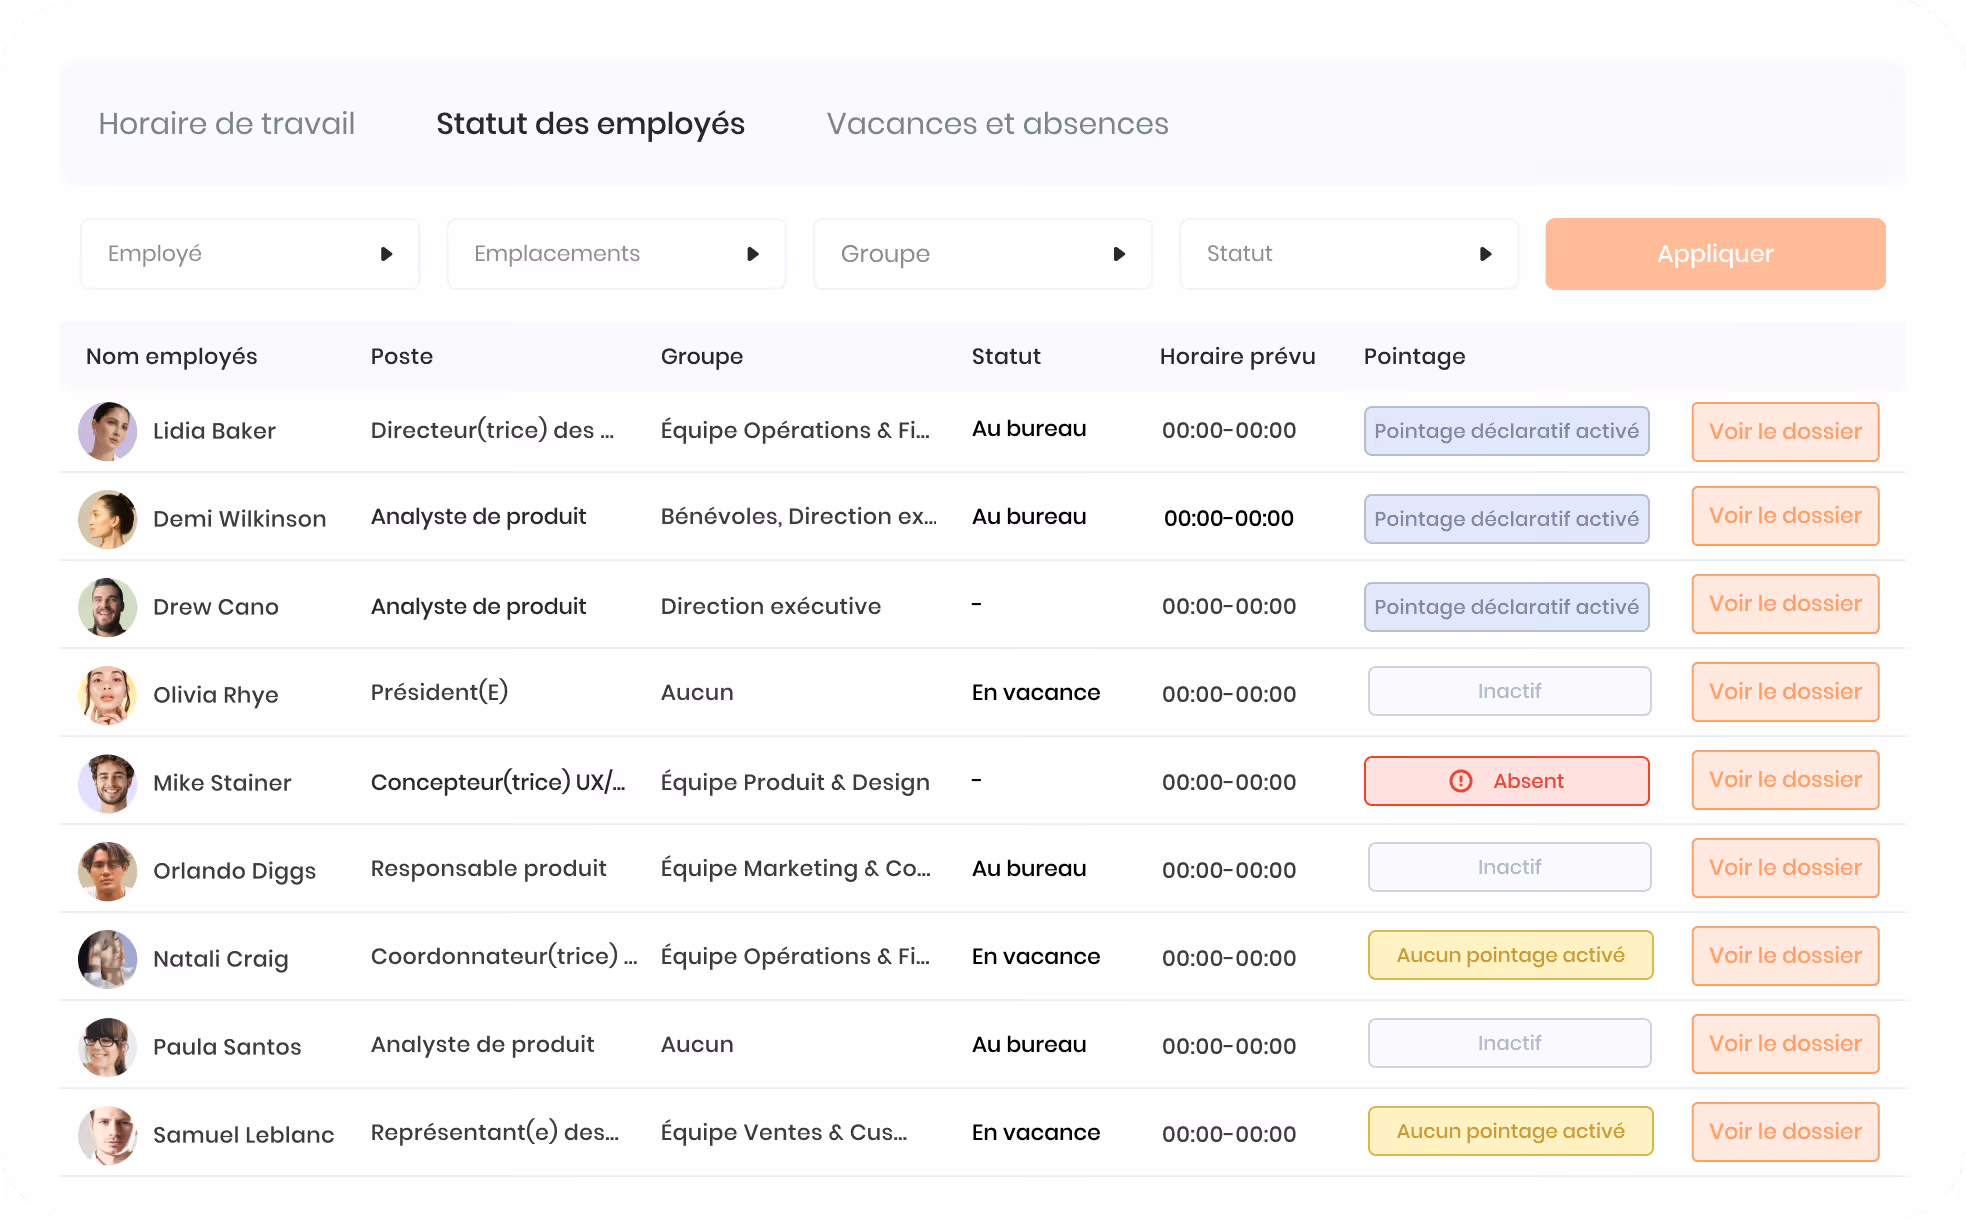
Task: Open the Vacances et absences tab
Action: point(997,123)
